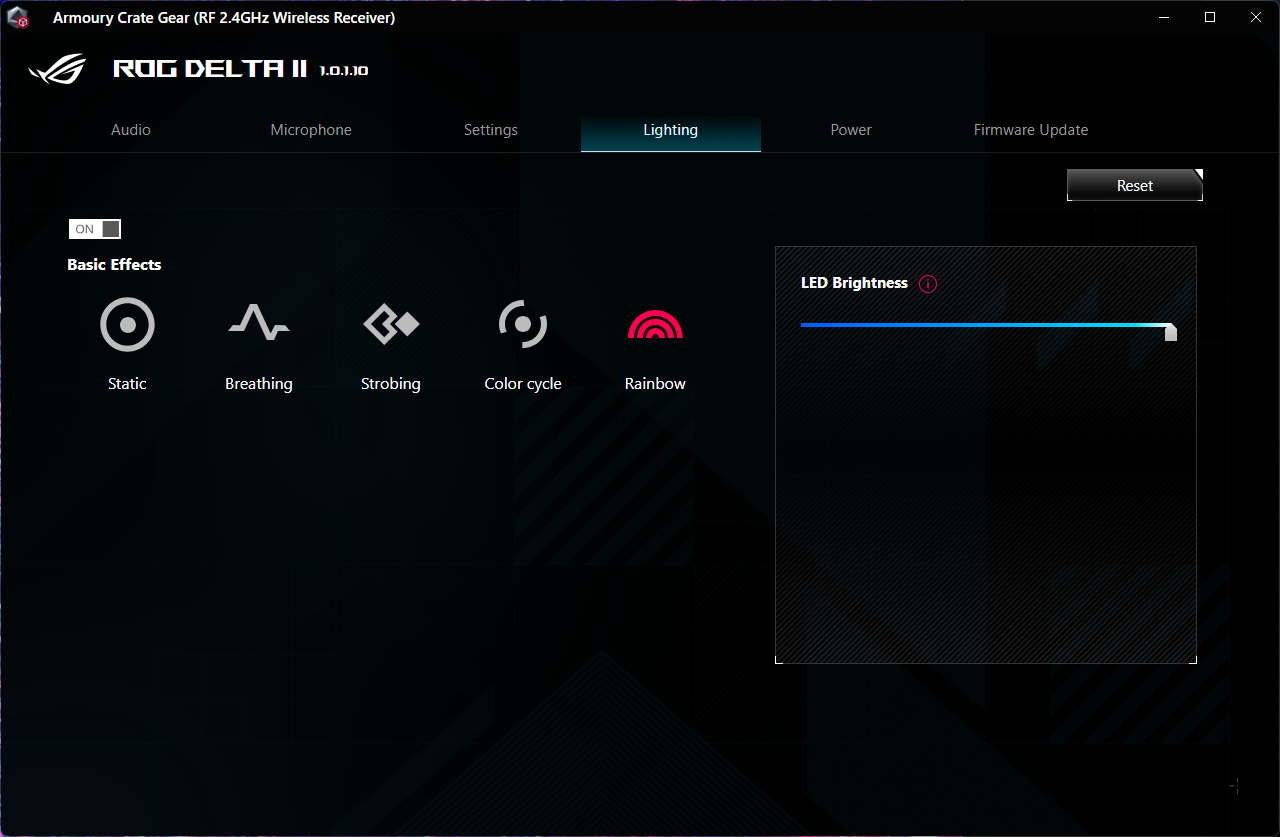Click the LED Brightness slider track
This screenshot has width=1280, height=837.
click(985, 325)
